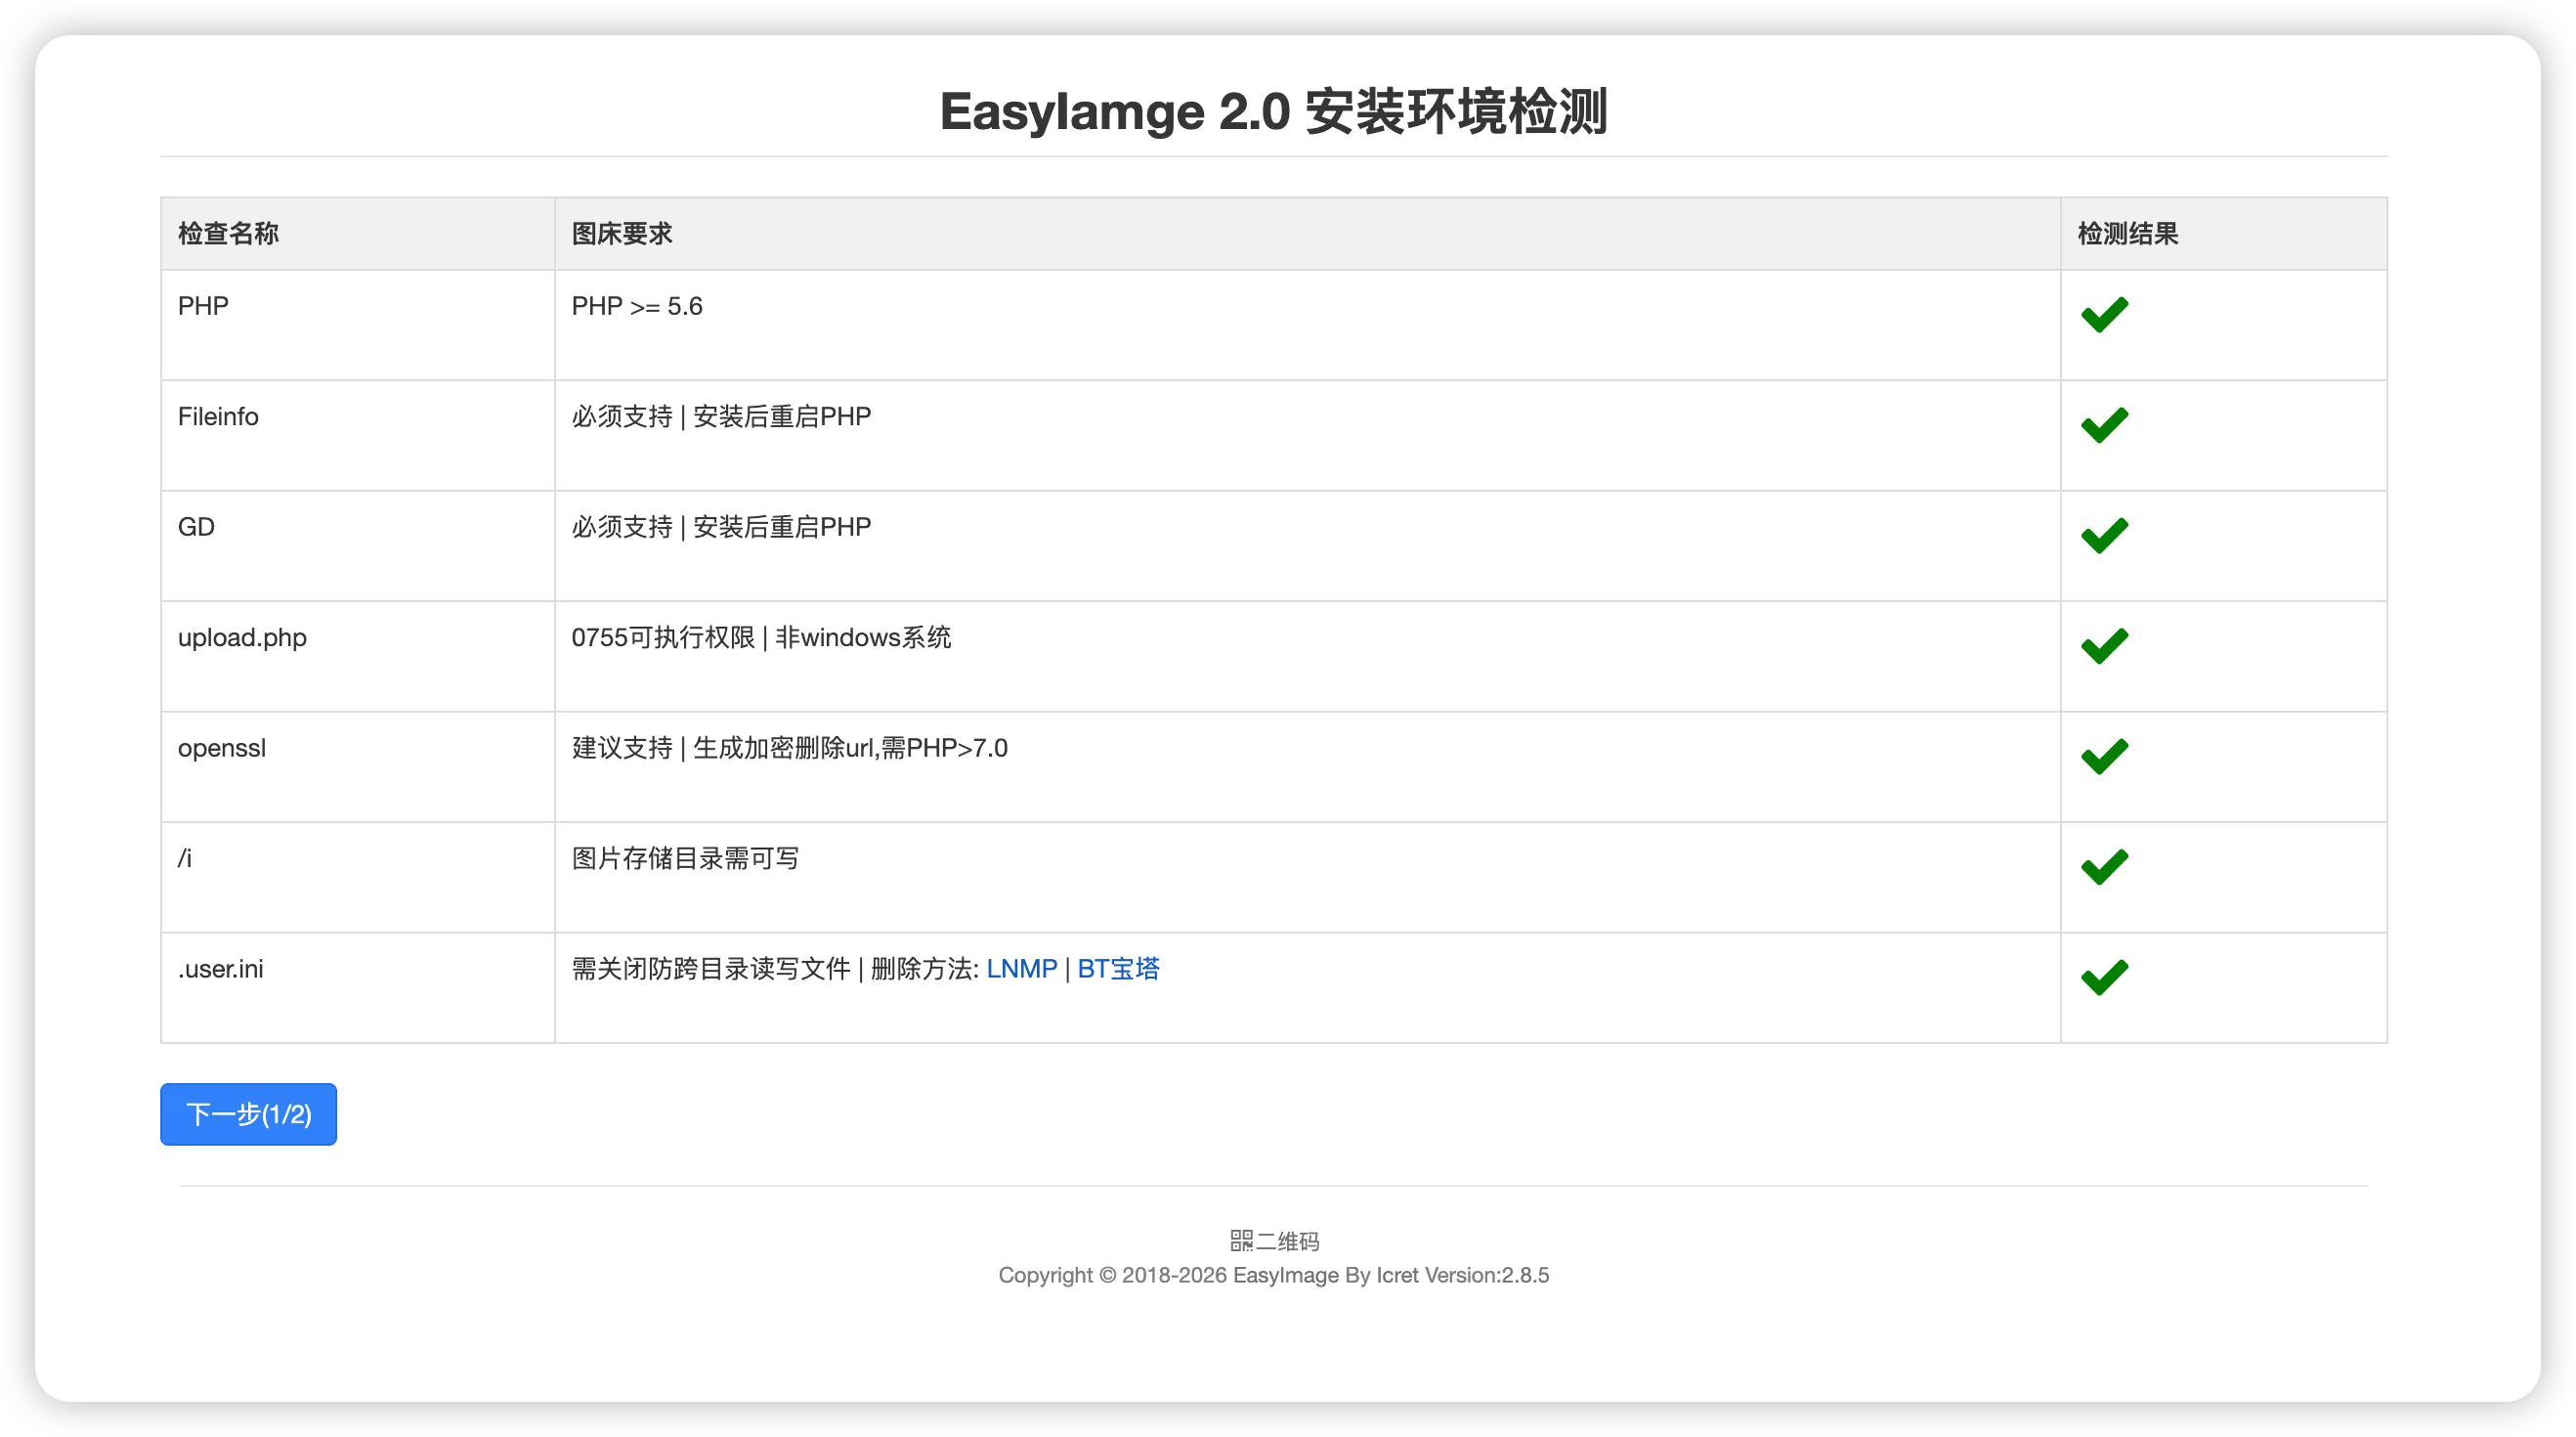Click the /i directory result checkmark
The image size is (2576, 1437).
tap(2104, 867)
